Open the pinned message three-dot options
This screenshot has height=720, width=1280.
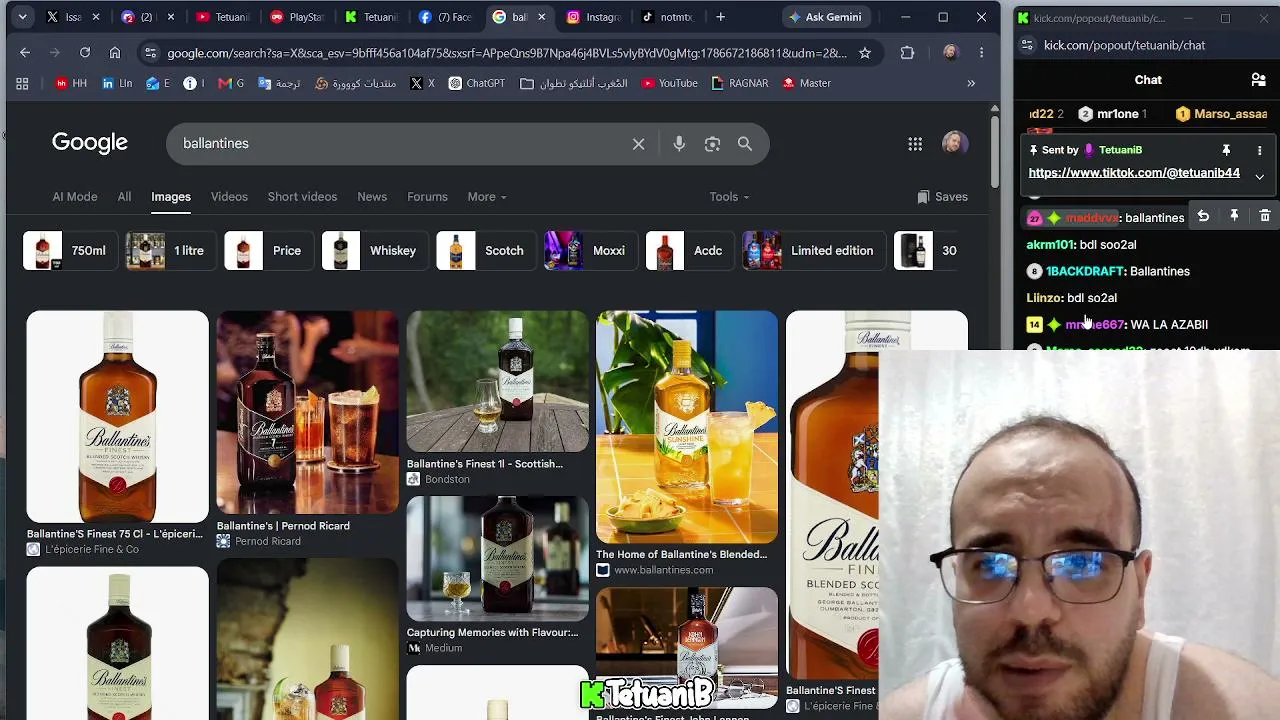[1259, 150]
